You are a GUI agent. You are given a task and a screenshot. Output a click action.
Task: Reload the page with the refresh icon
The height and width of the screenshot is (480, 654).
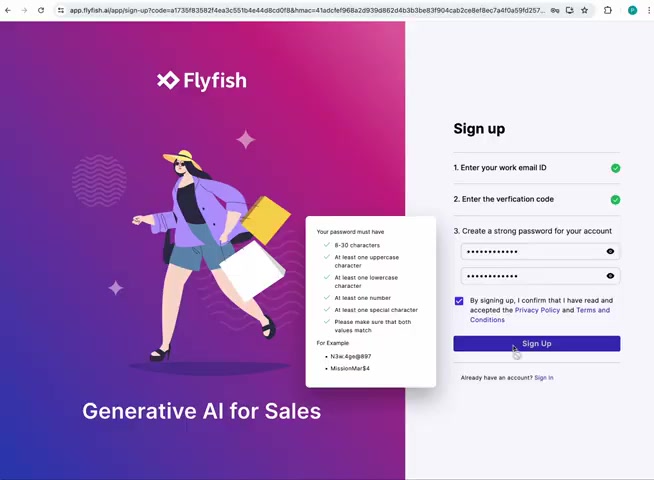(41, 10)
